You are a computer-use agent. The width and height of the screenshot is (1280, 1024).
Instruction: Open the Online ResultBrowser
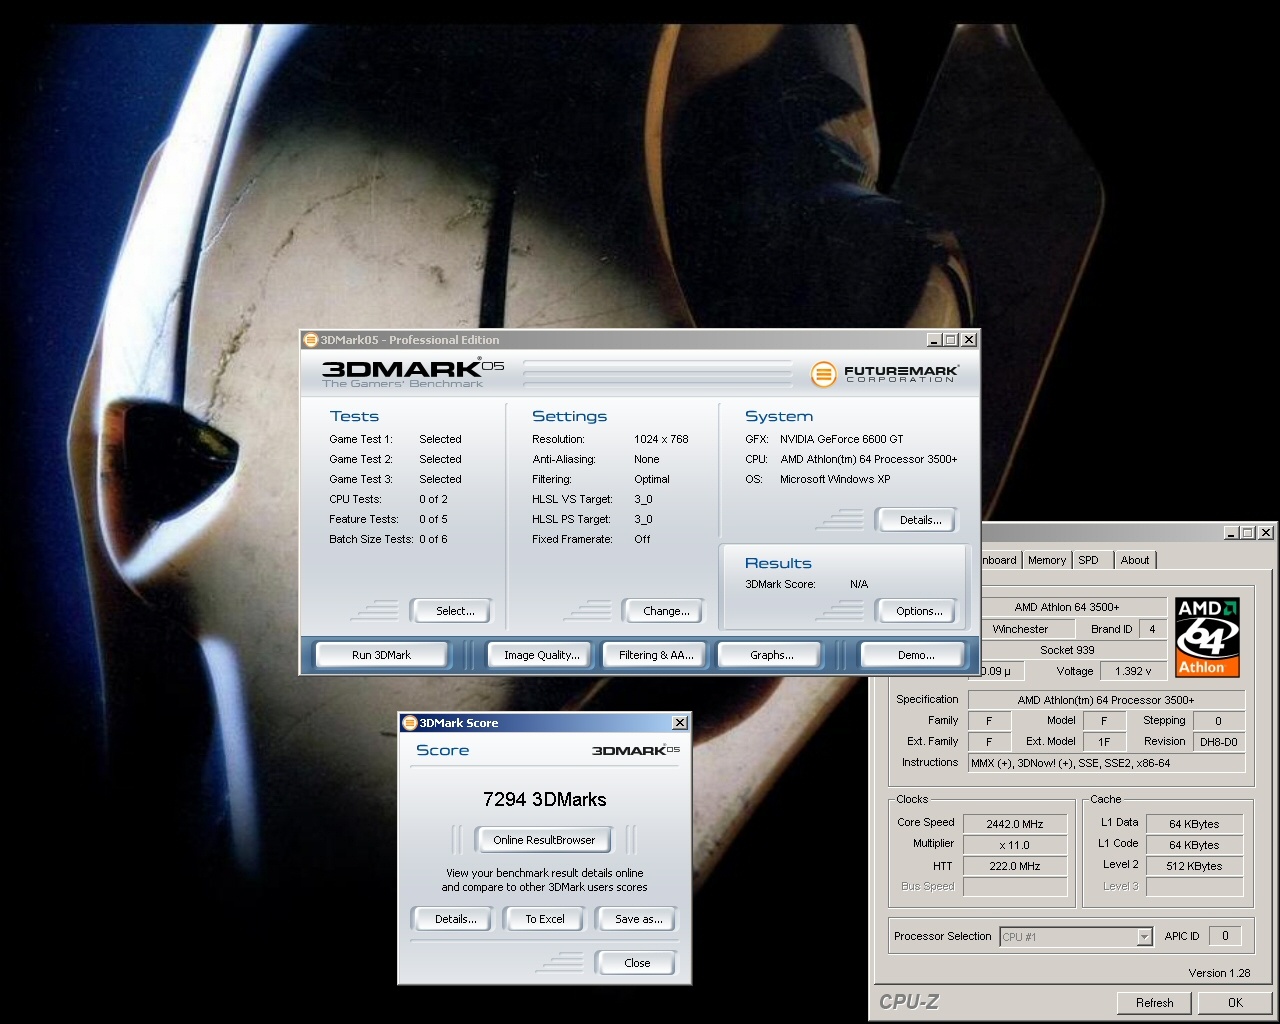[x=544, y=840]
